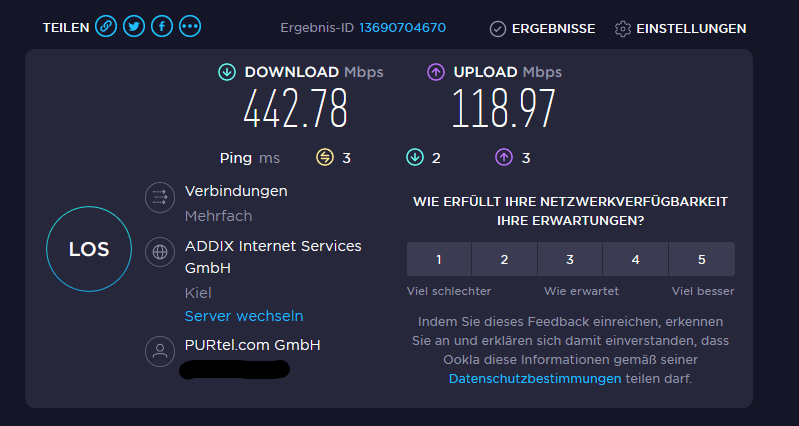Copy share link via the link icon
Viewport: 799px width, 426px height.
pos(106,26)
